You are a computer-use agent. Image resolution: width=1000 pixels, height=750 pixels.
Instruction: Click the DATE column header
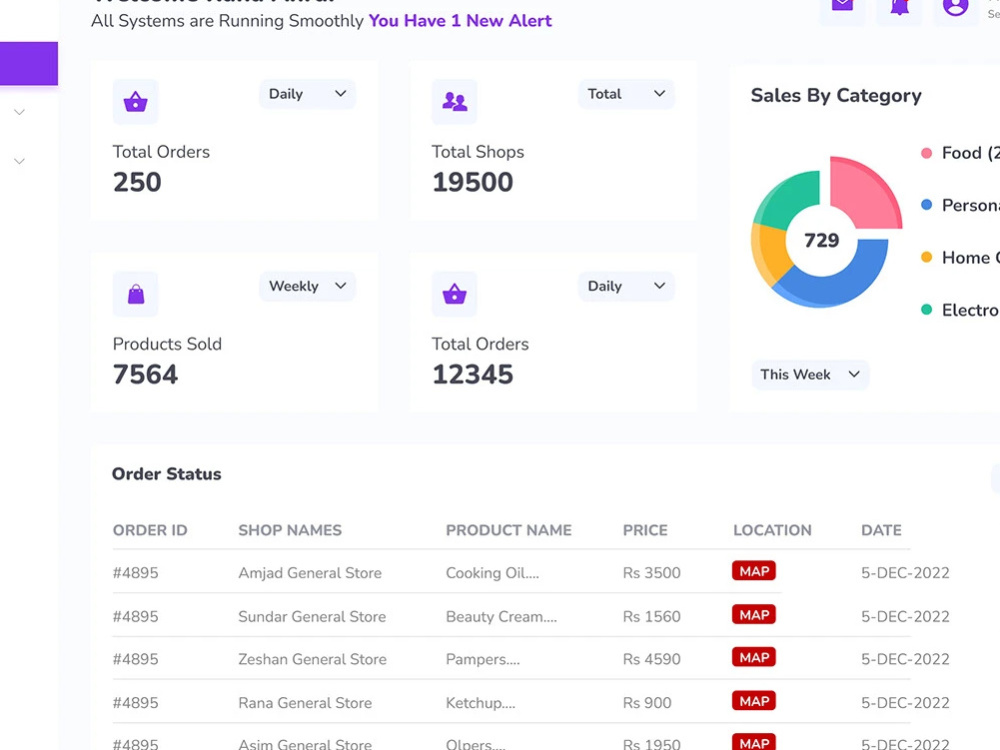point(881,530)
